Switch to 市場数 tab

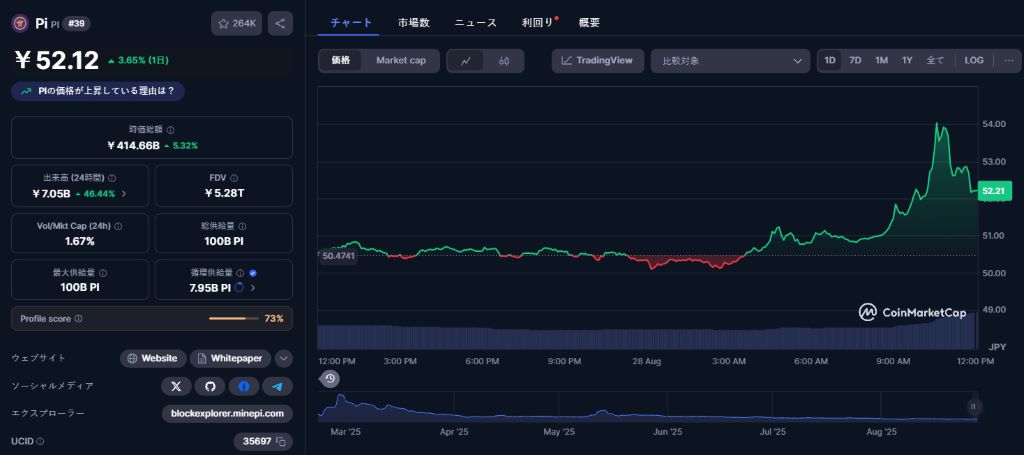(x=414, y=23)
